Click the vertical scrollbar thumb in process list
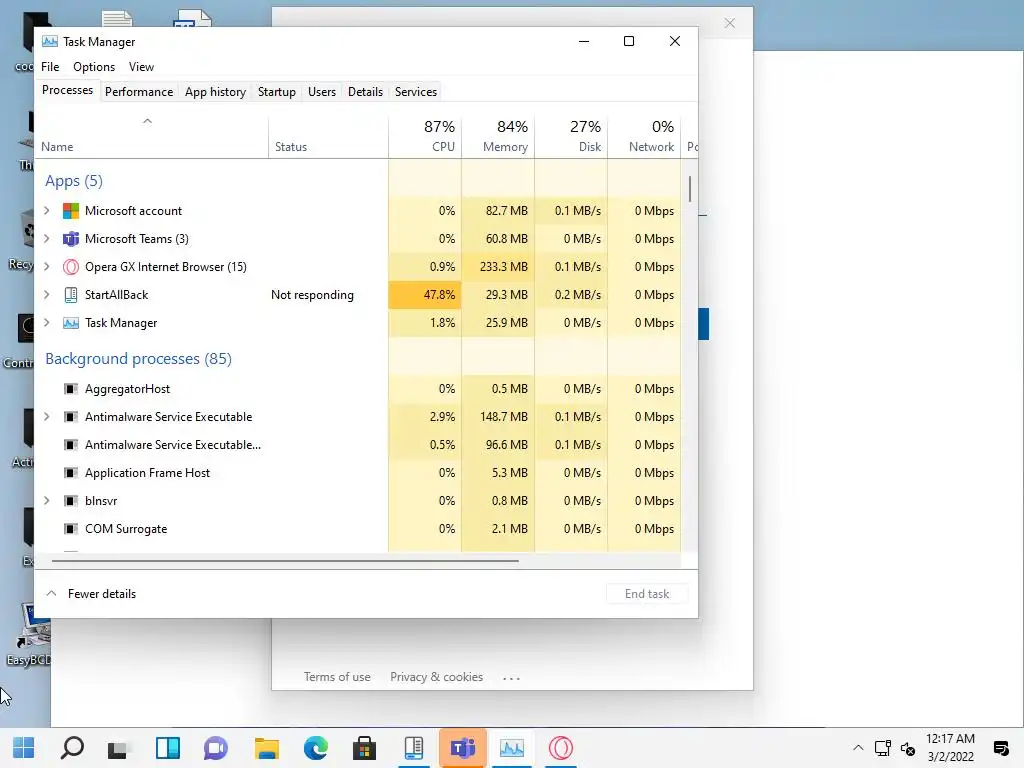Viewport: 1024px width, 768px height. point(690,189)
